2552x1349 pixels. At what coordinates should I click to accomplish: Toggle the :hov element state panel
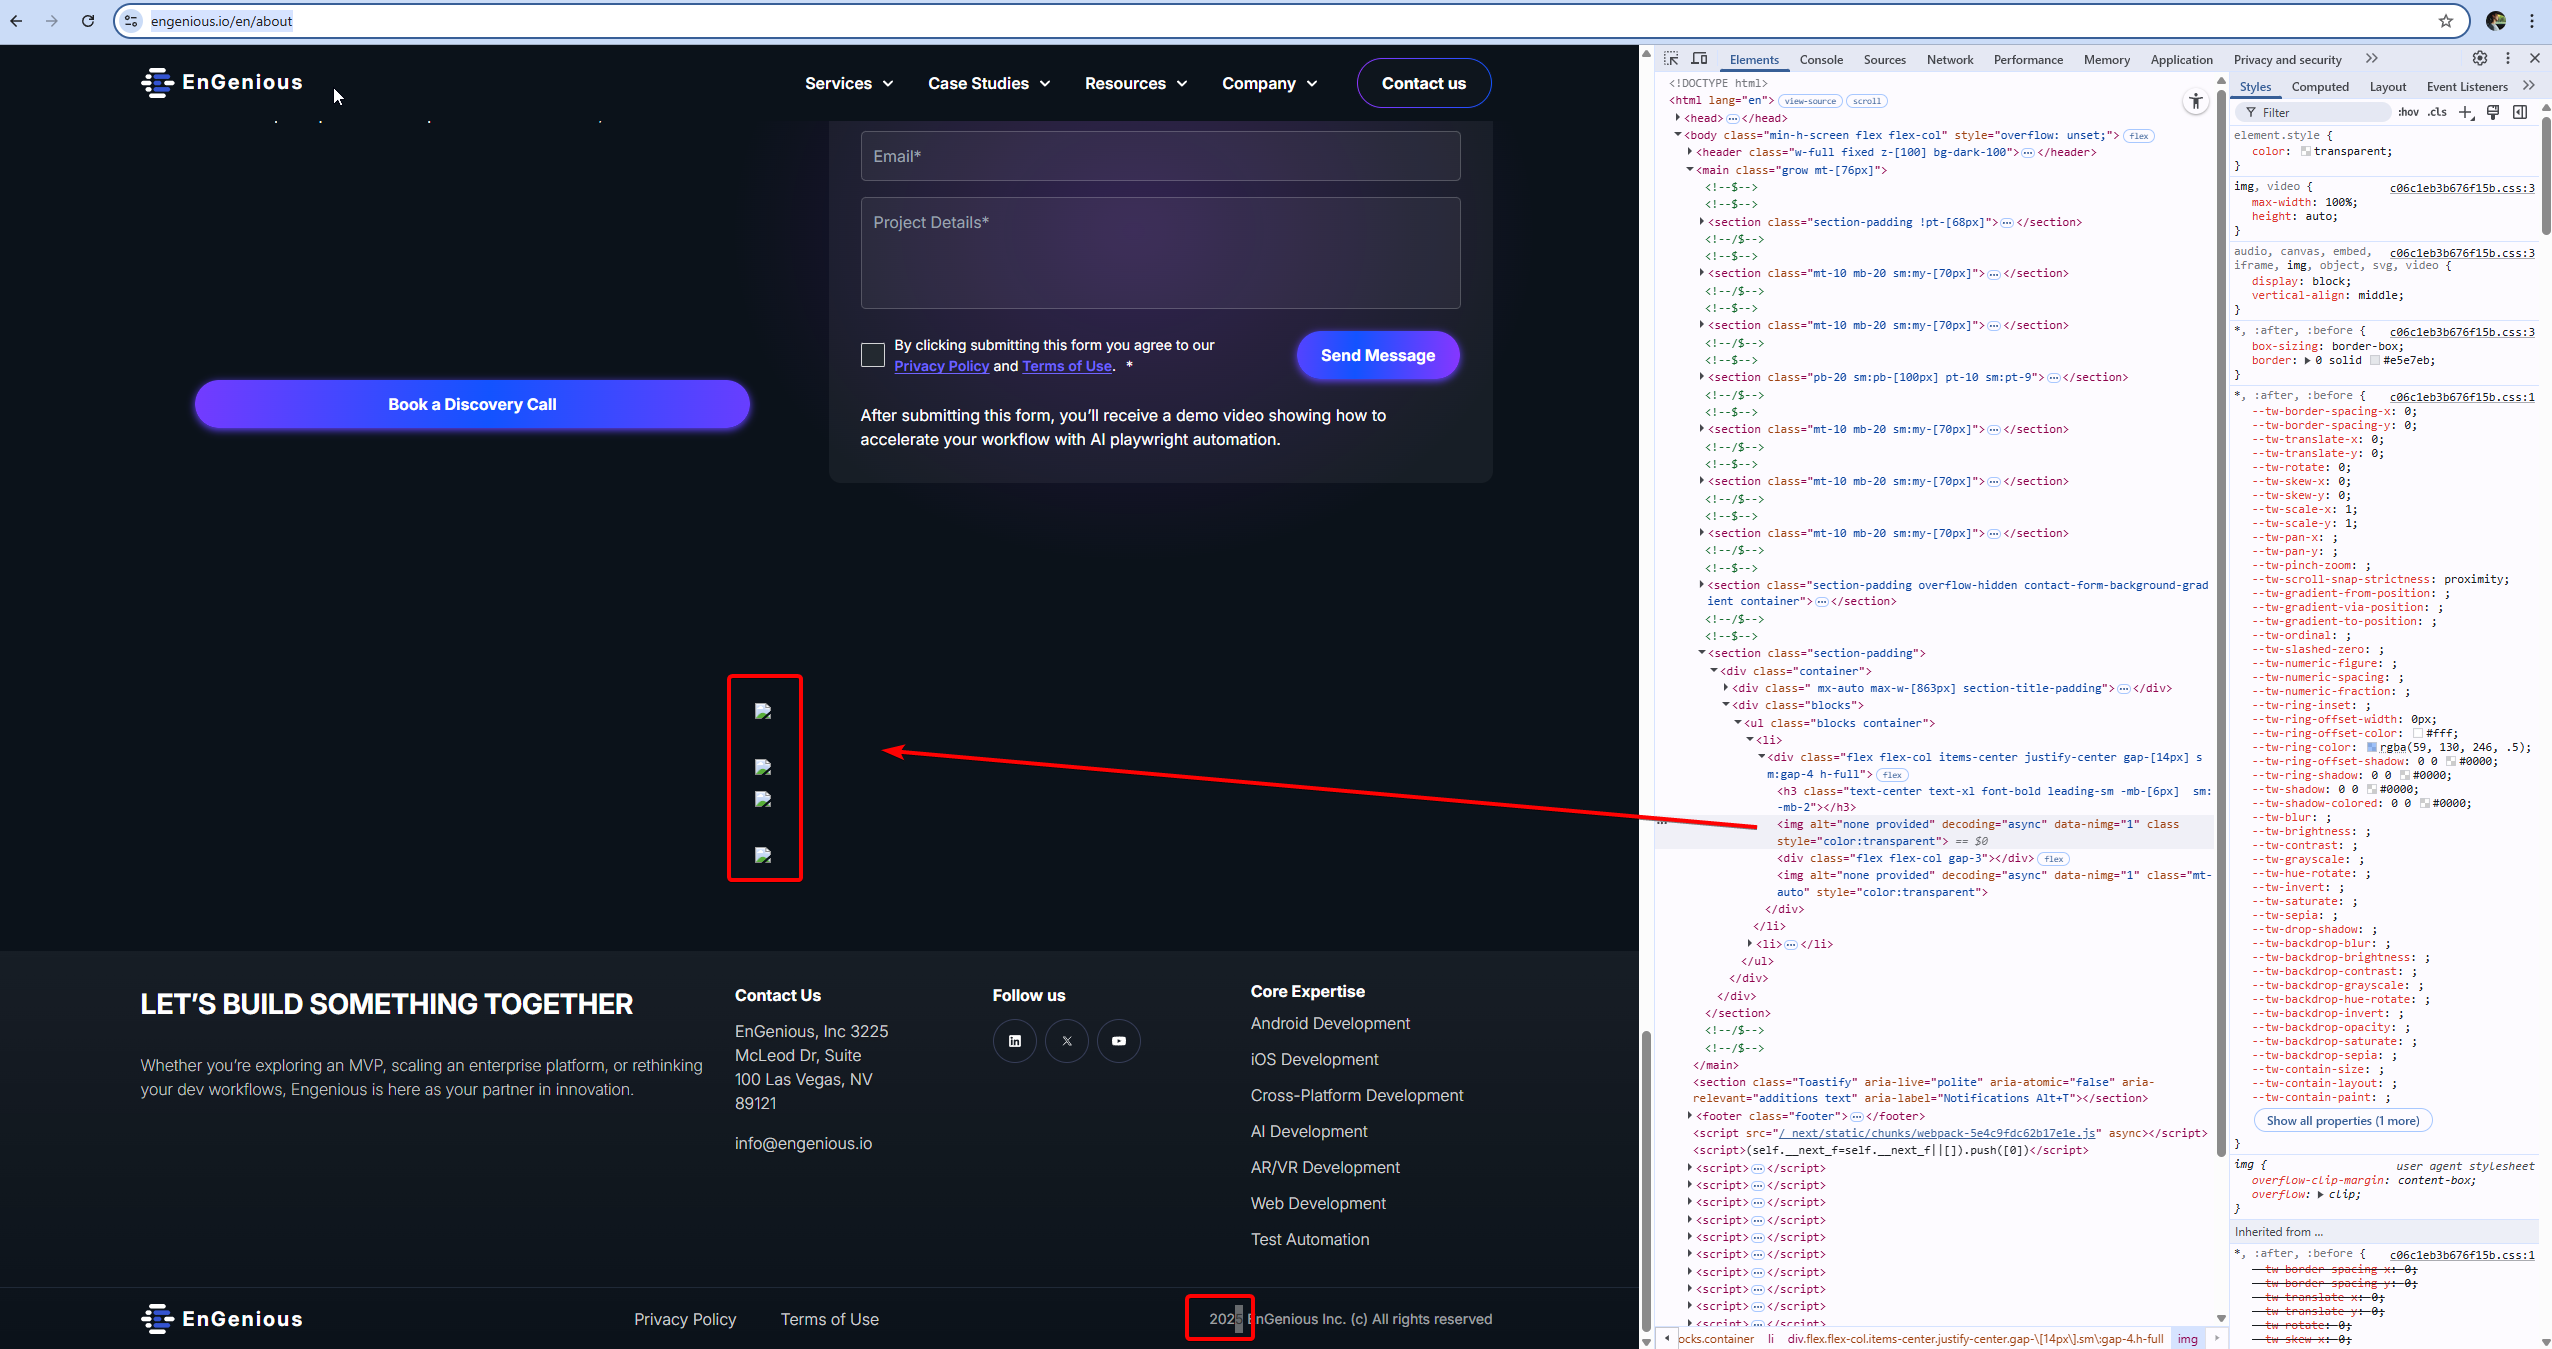2408,112
